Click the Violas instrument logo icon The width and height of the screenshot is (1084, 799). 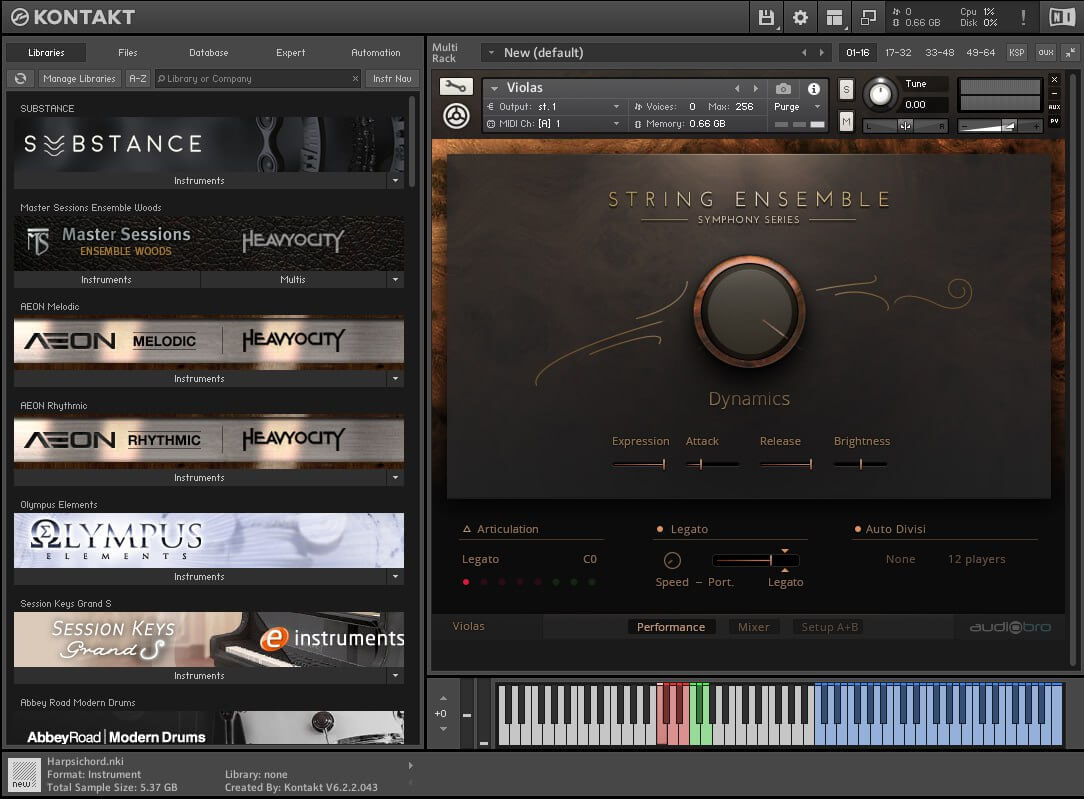tap(456, 116)
